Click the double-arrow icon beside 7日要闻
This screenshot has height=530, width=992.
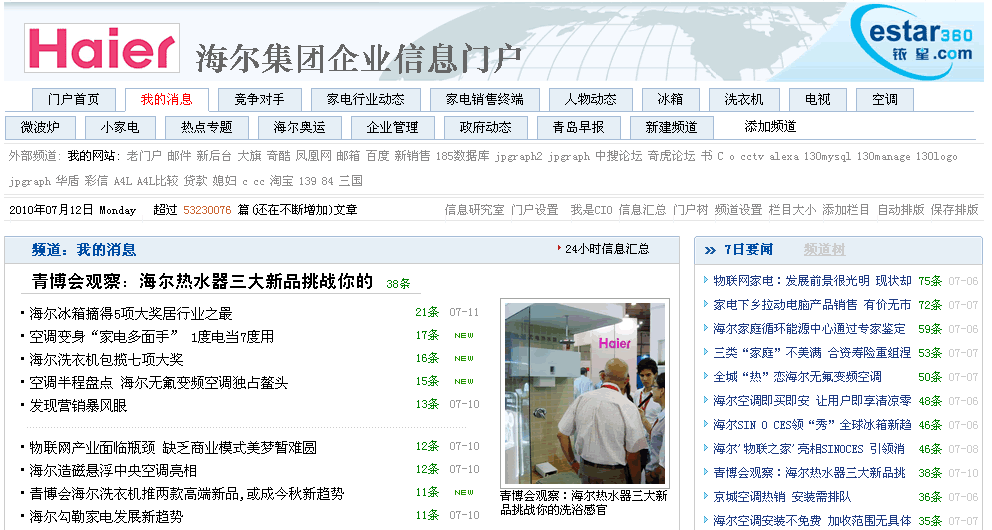coord(710,250)
